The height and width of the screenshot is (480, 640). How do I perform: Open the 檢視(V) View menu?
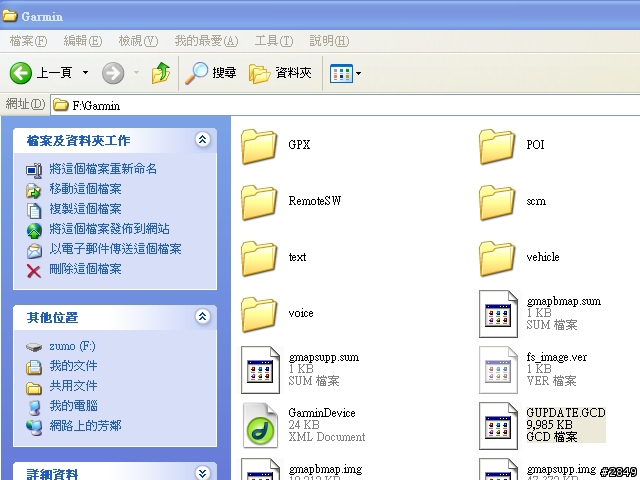click(x=138, y=41)
